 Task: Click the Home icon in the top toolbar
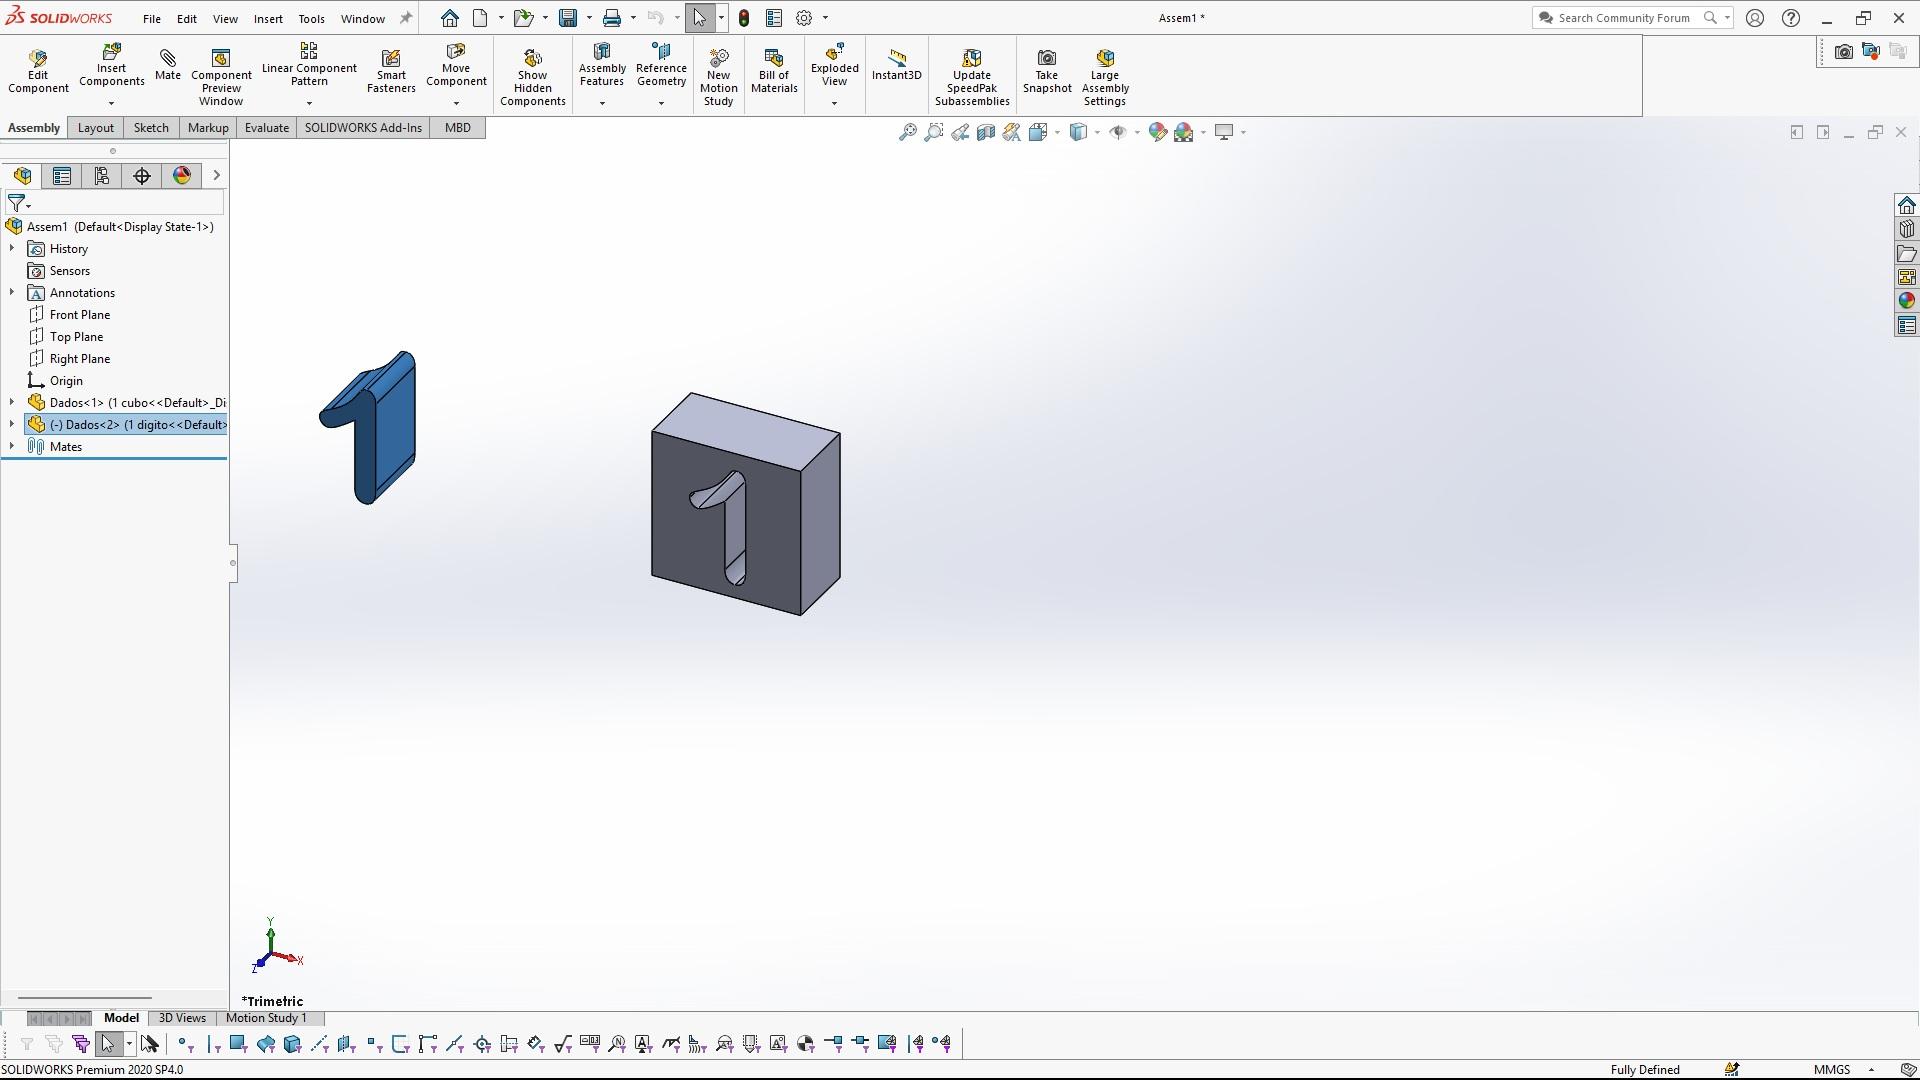coord(450,18)
